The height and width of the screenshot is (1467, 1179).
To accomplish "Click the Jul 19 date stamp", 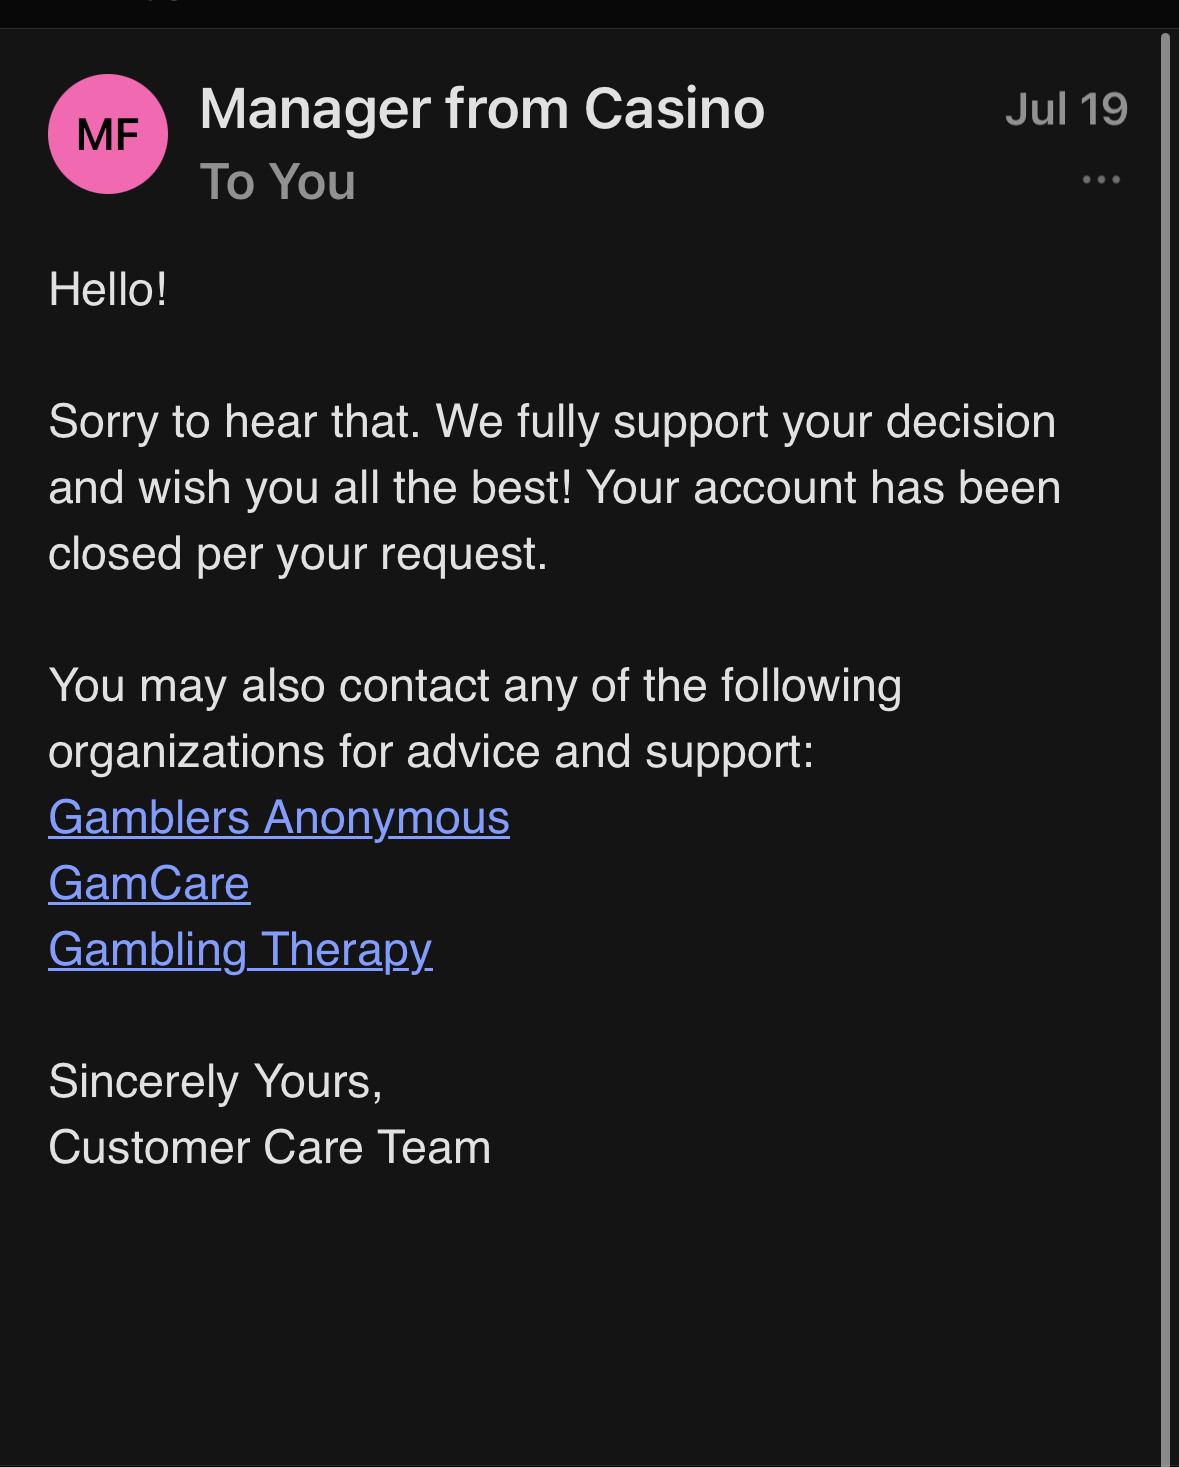I will pos(1066,109).
